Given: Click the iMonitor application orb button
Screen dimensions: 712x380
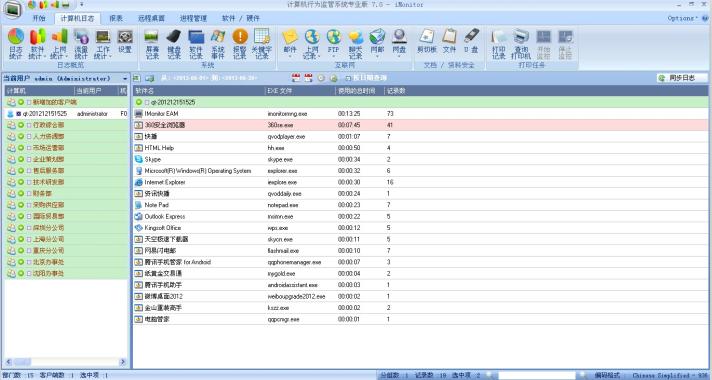Looking at the screenshot, I should click(13, 9).
